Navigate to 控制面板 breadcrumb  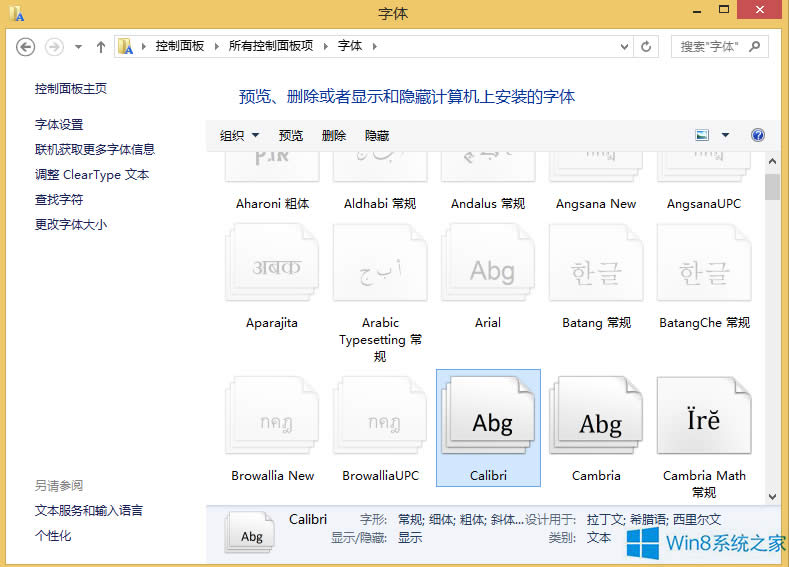[180, 46]
